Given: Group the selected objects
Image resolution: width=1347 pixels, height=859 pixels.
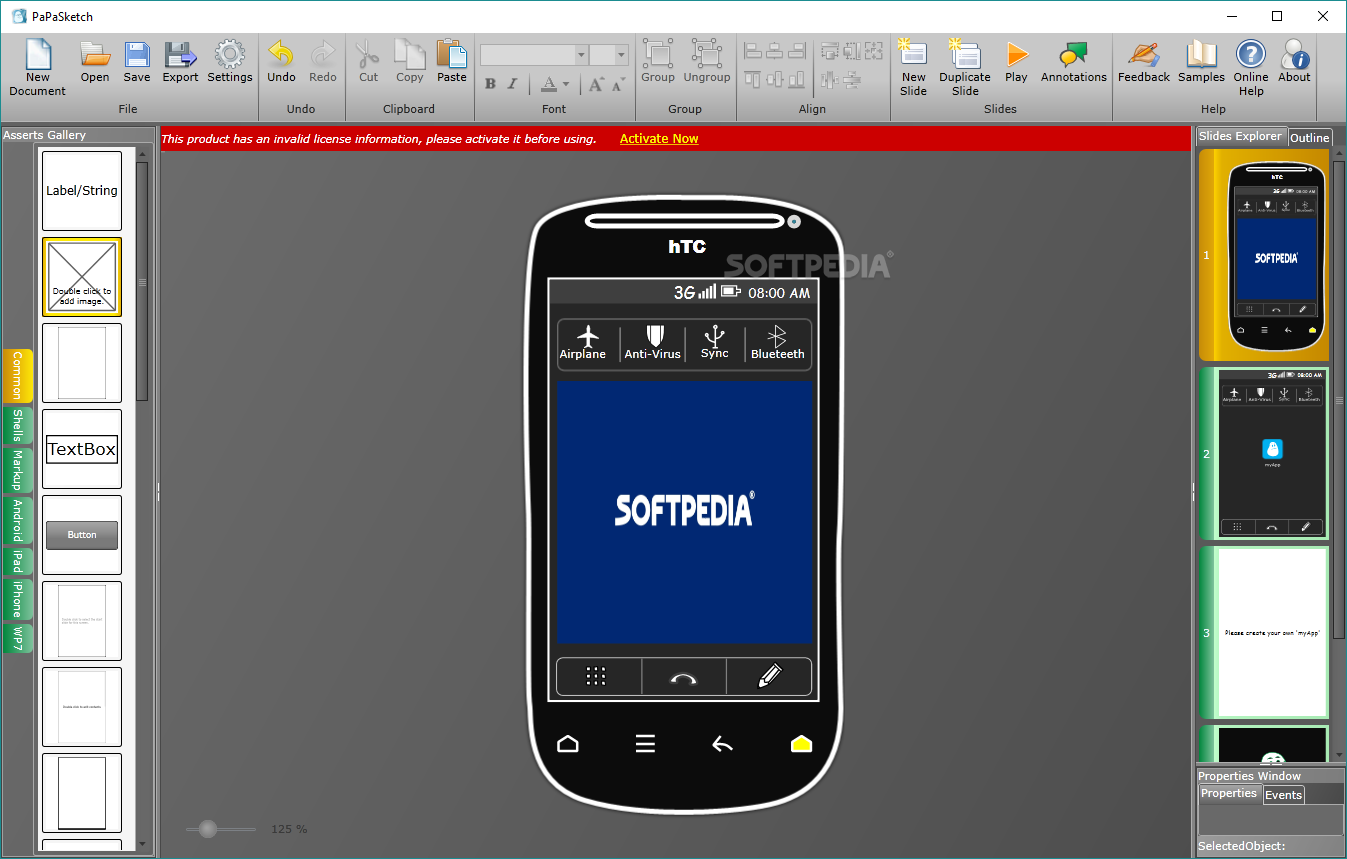Looking at the screenshot, I should [658, 62].
